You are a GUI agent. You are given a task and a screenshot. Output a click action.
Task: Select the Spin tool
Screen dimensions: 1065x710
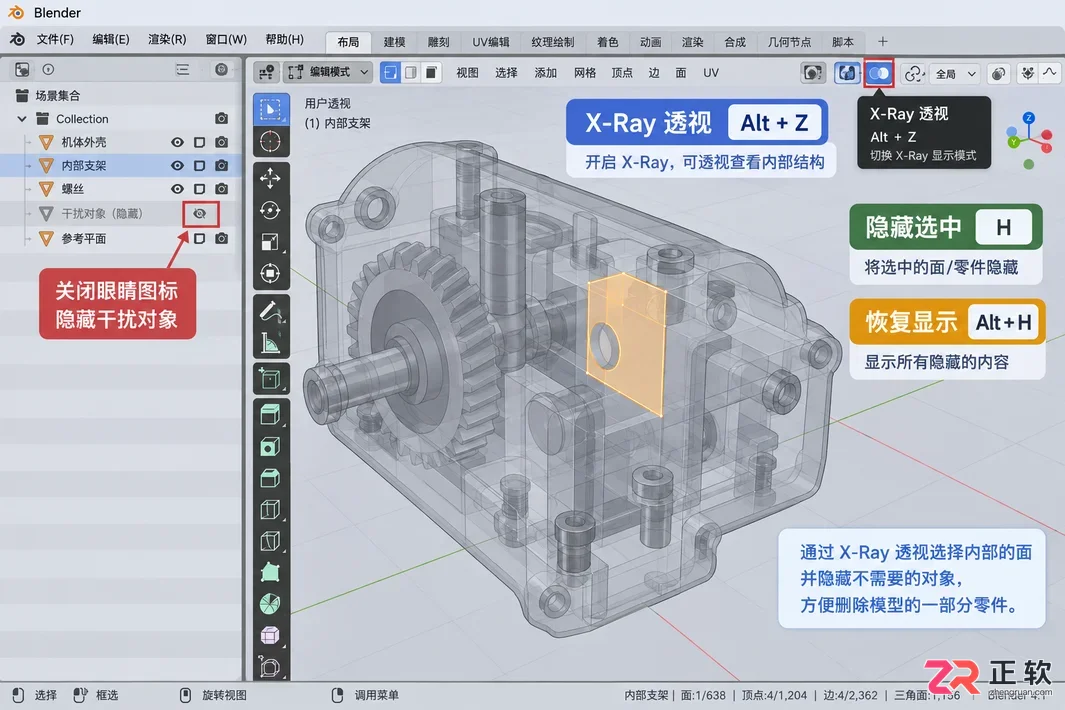[x=270, y=603]
